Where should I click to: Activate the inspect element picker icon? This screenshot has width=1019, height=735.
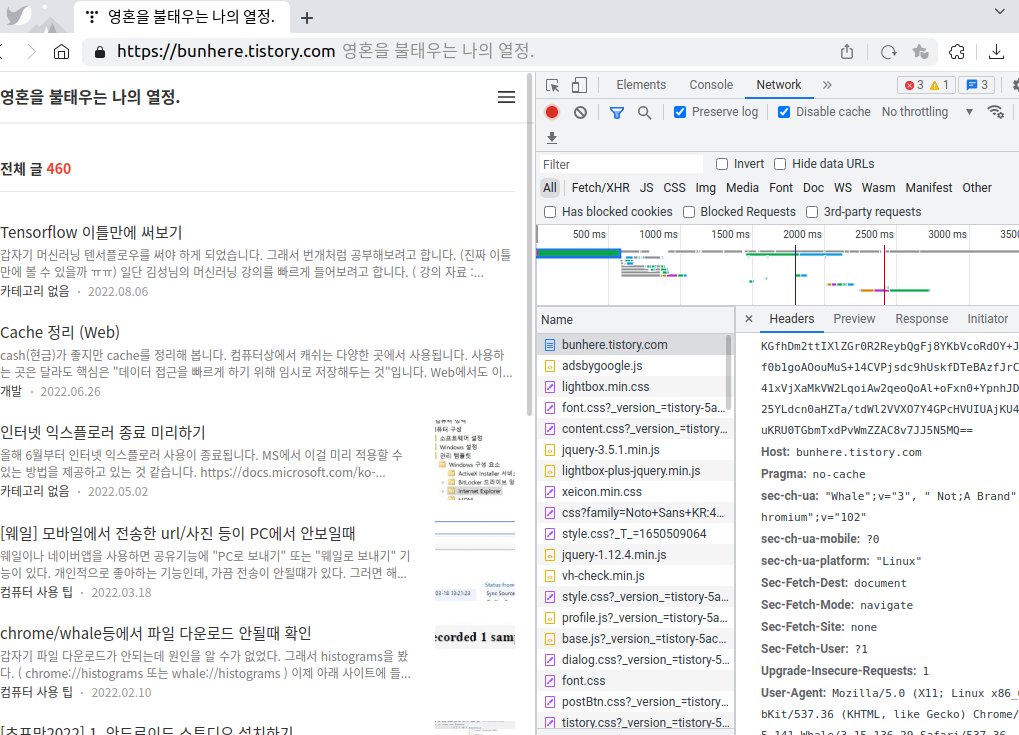(552, 85)
